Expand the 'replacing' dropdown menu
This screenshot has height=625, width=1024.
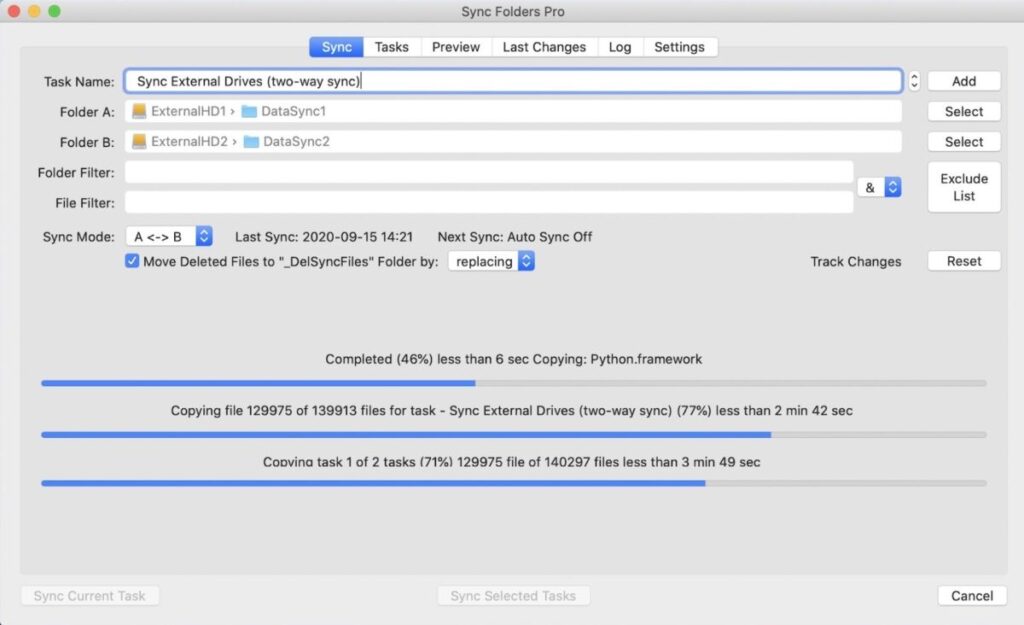[x=491, y=261]
